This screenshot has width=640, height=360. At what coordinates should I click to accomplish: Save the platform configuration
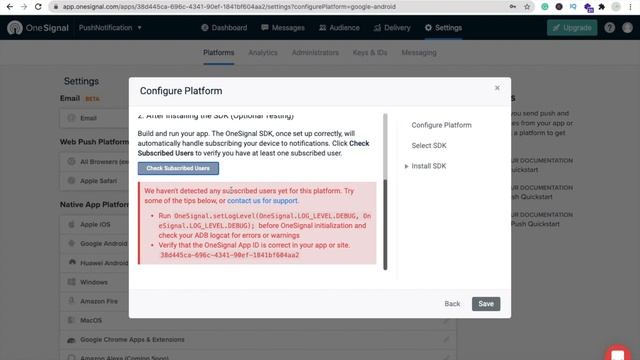[486, 304]
